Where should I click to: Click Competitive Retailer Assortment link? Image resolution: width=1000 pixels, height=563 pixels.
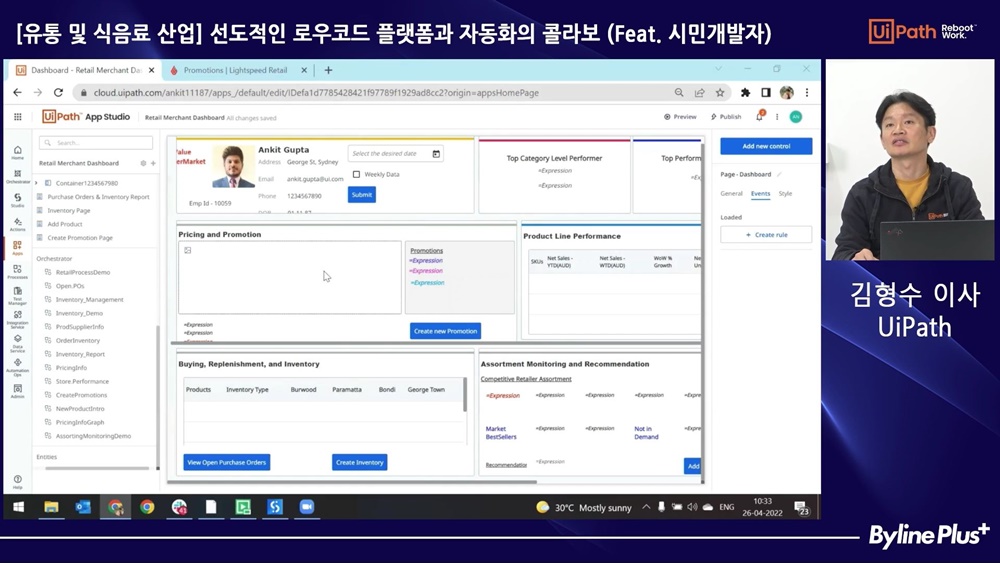526,379
